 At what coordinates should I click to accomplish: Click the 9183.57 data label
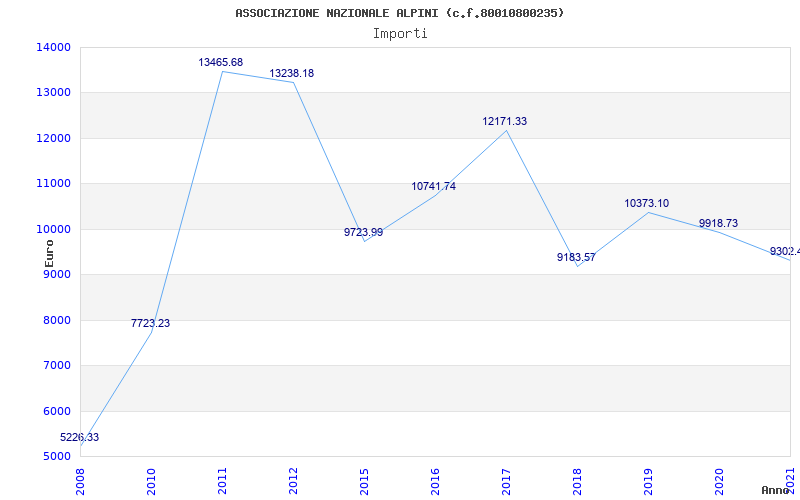576,257
